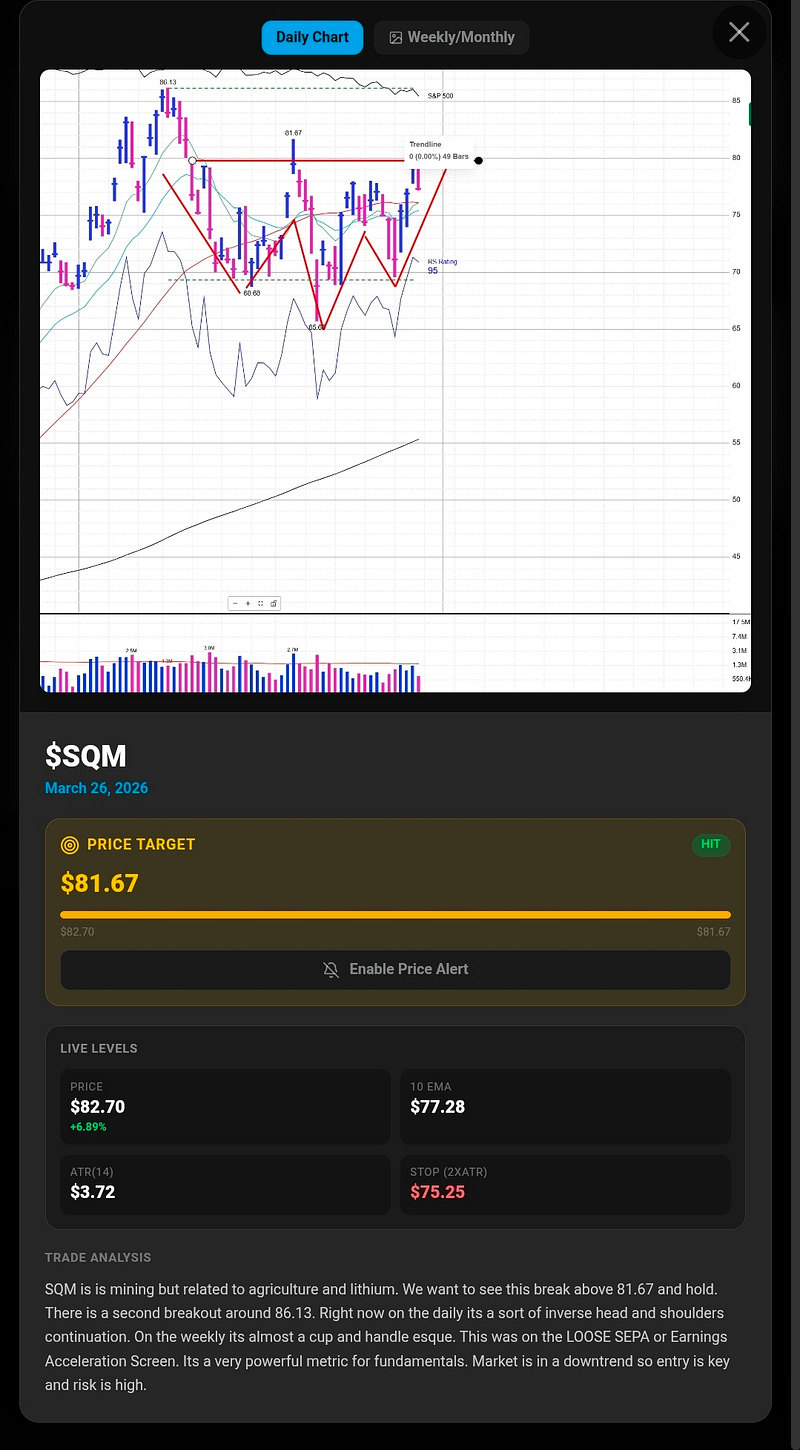Click the S&P 500 label on chart
The width and height of the screenshot is (800, 1450).
[440, 95]
